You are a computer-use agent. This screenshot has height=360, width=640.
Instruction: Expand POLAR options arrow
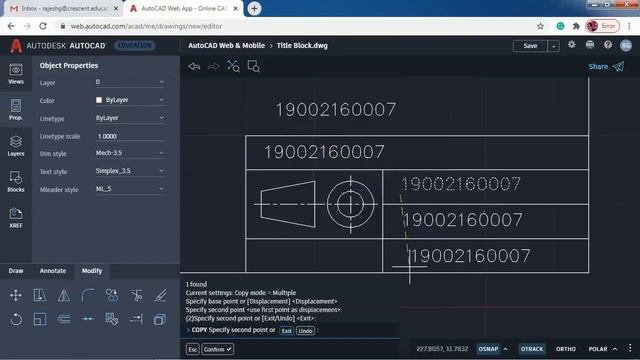pos(615,349)
